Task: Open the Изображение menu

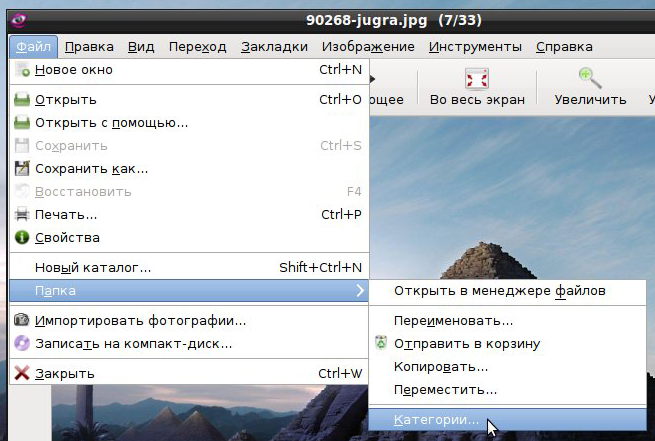Action: tap(368, 47)
